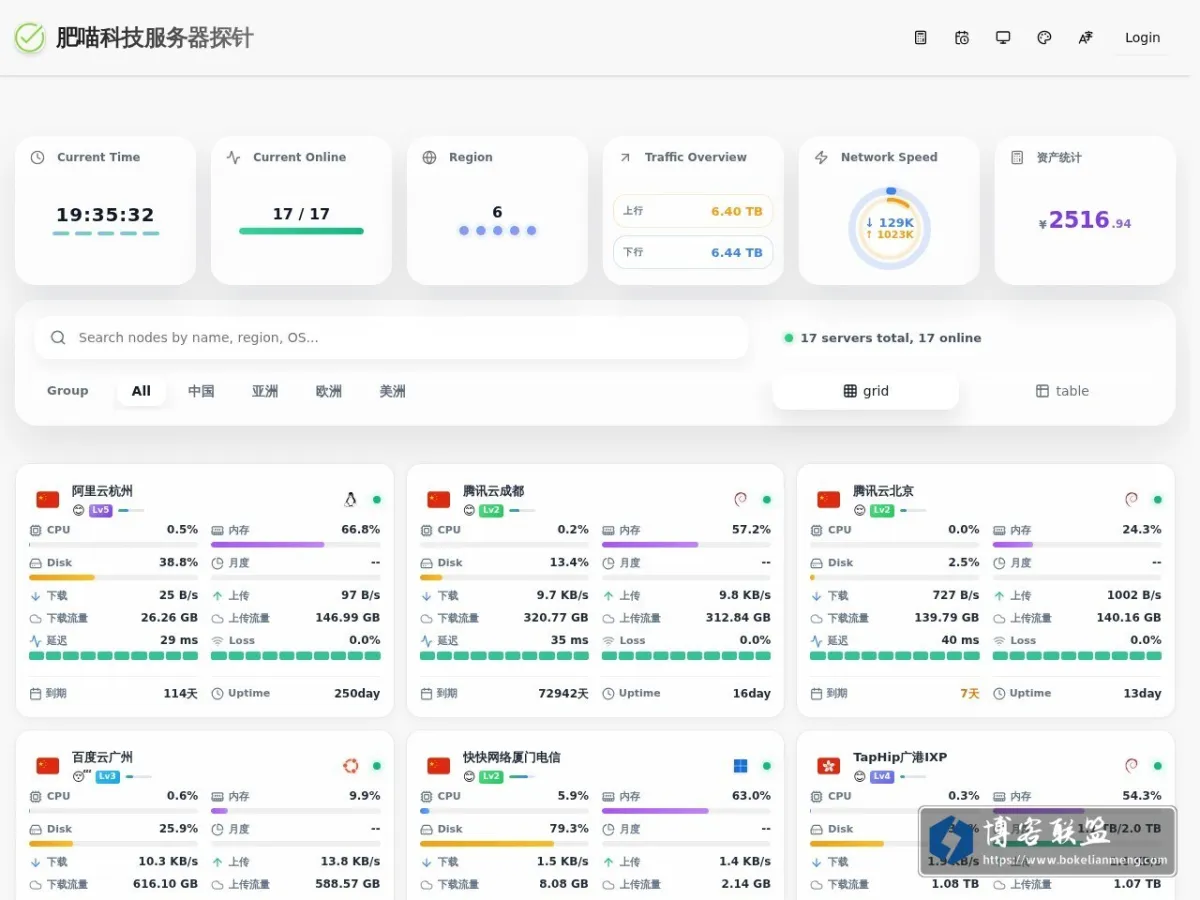This screenshot has height=900, width=1200.
Task: Click the Windows icon on 快快网络厦门电信 card
Action: click(x=740, y=766)
